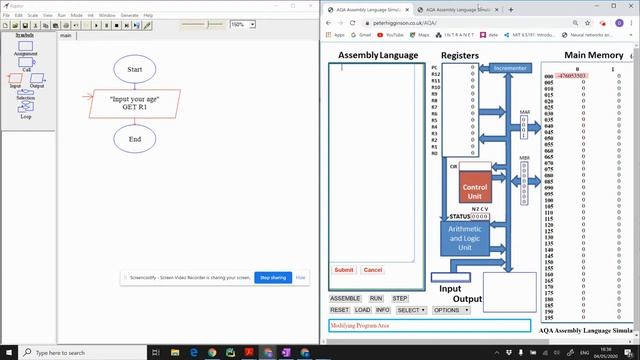Reload the browser page
Image resolution: width=640 pixels, height=360 pixels.
[x=353, y=23]
